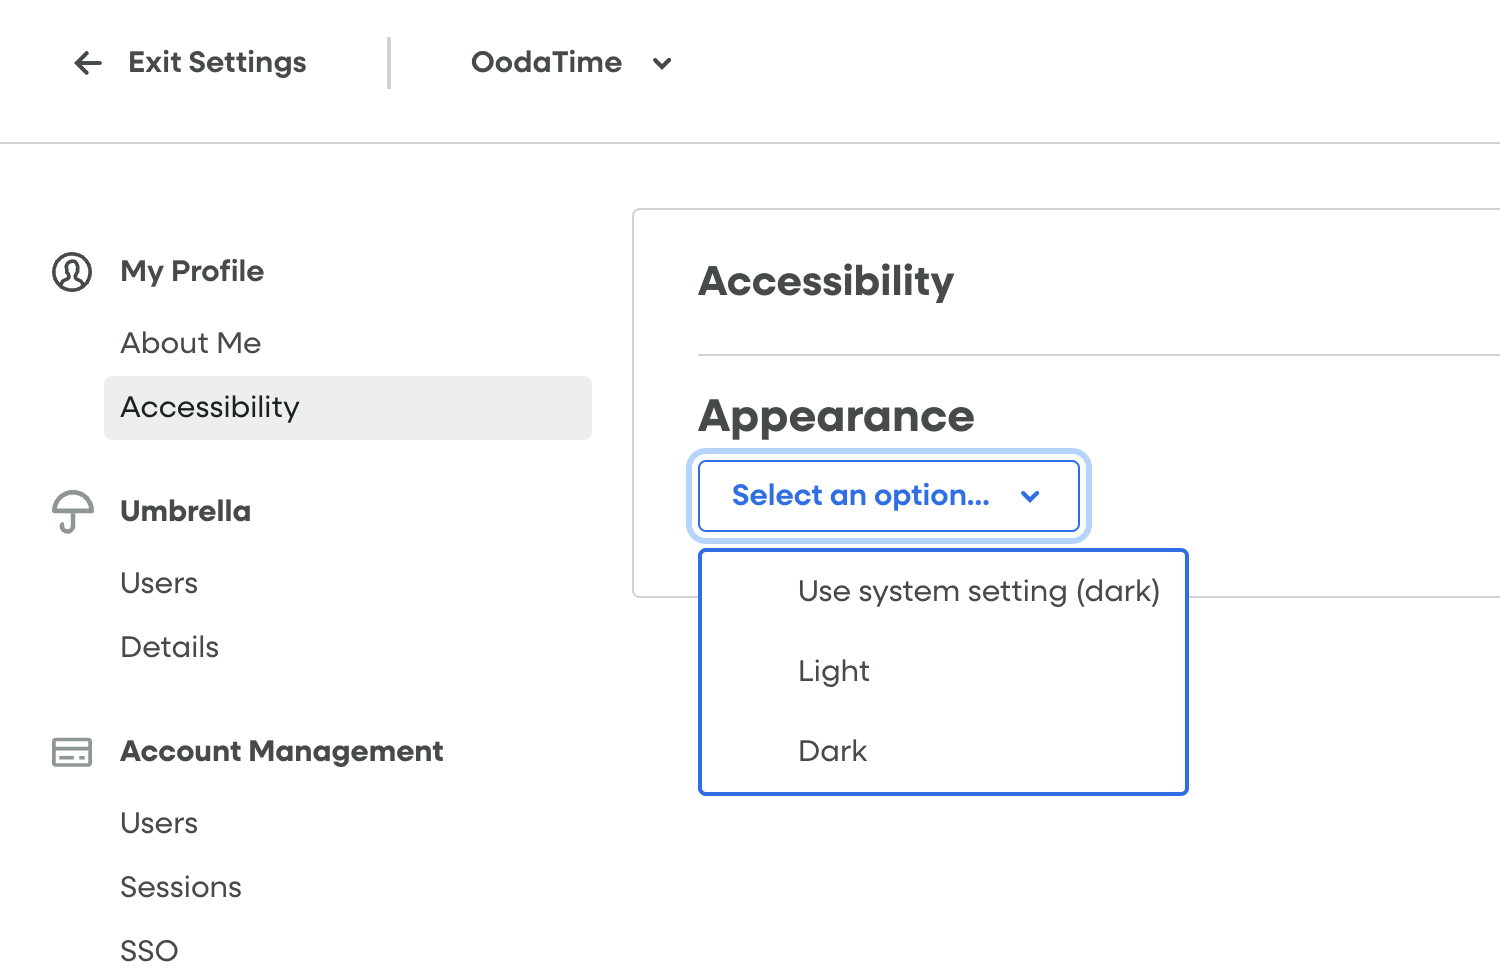Click the back arrow icon
The image size is (1500, 980).
pyautogui.click(x=88, y=63)
